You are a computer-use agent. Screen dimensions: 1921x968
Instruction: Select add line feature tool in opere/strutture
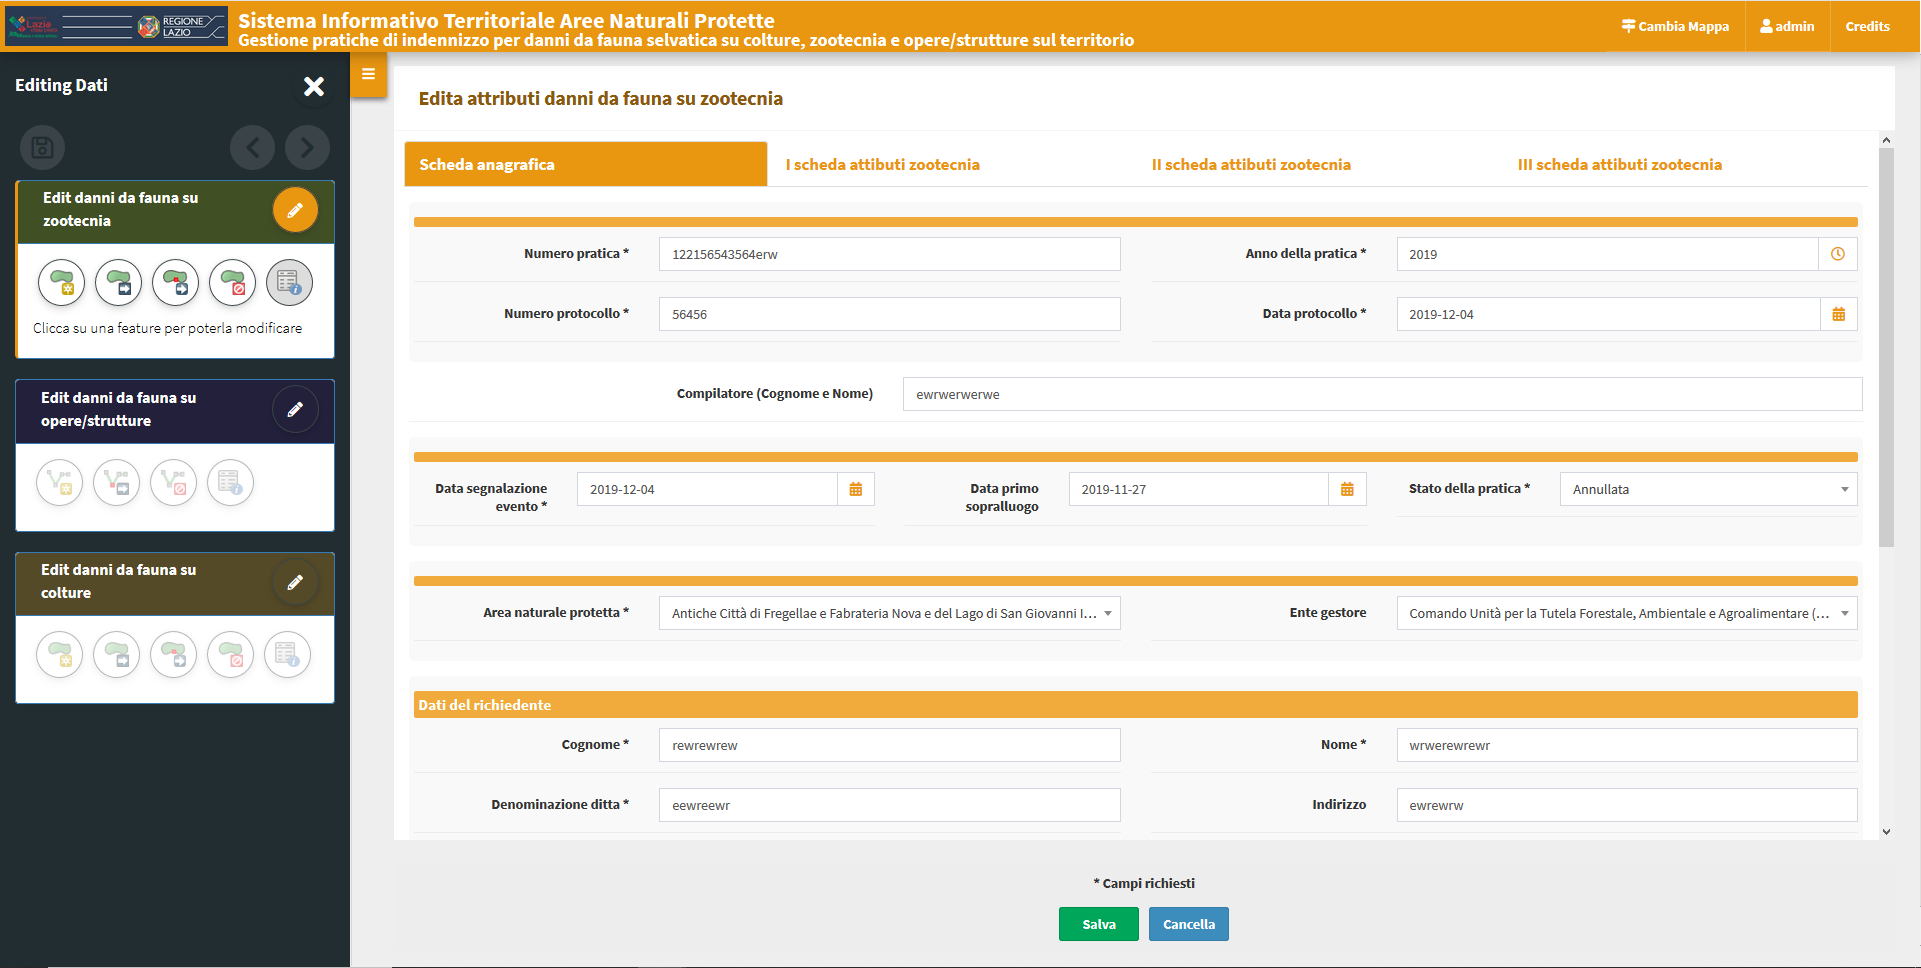click(x=60, y=483)
